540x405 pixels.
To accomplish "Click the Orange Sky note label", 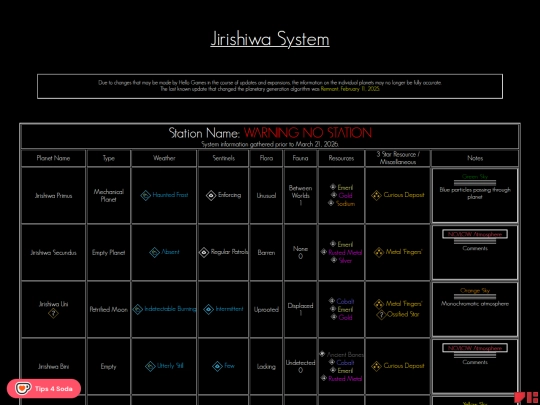I will (x=475, y=291).
